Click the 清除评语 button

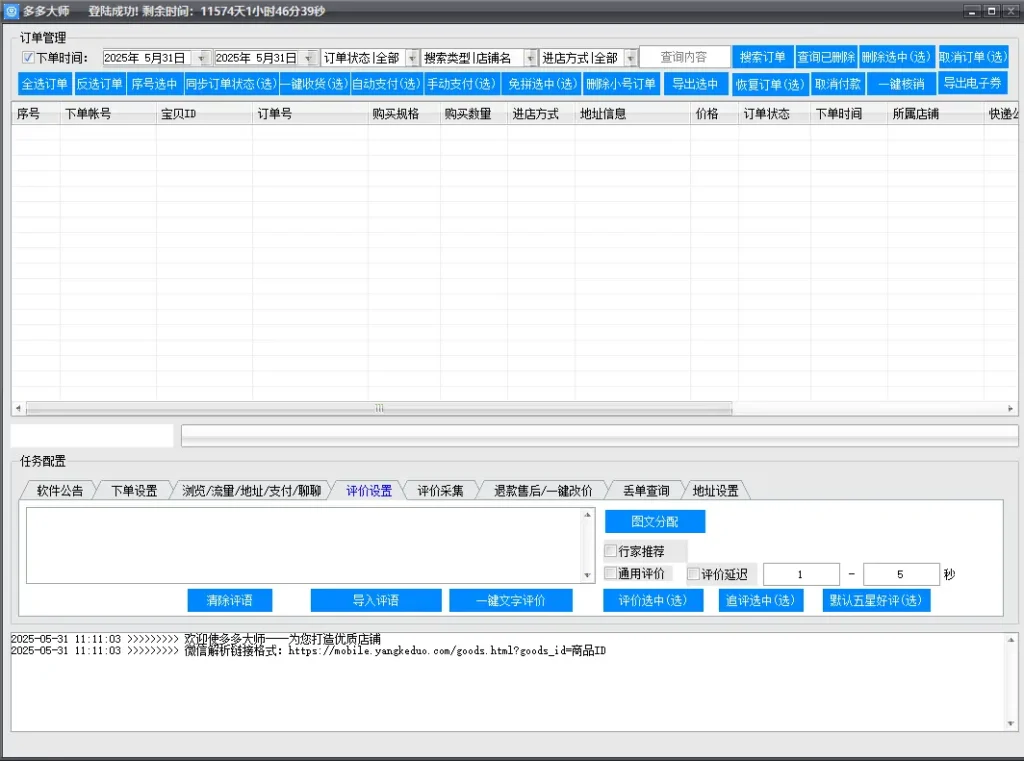point(230,600)
